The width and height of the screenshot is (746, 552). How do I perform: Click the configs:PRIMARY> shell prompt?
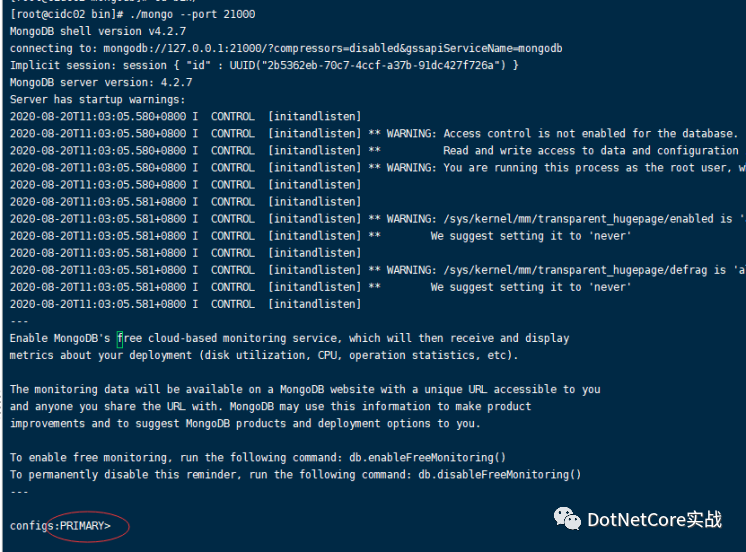tap(60, 526)
